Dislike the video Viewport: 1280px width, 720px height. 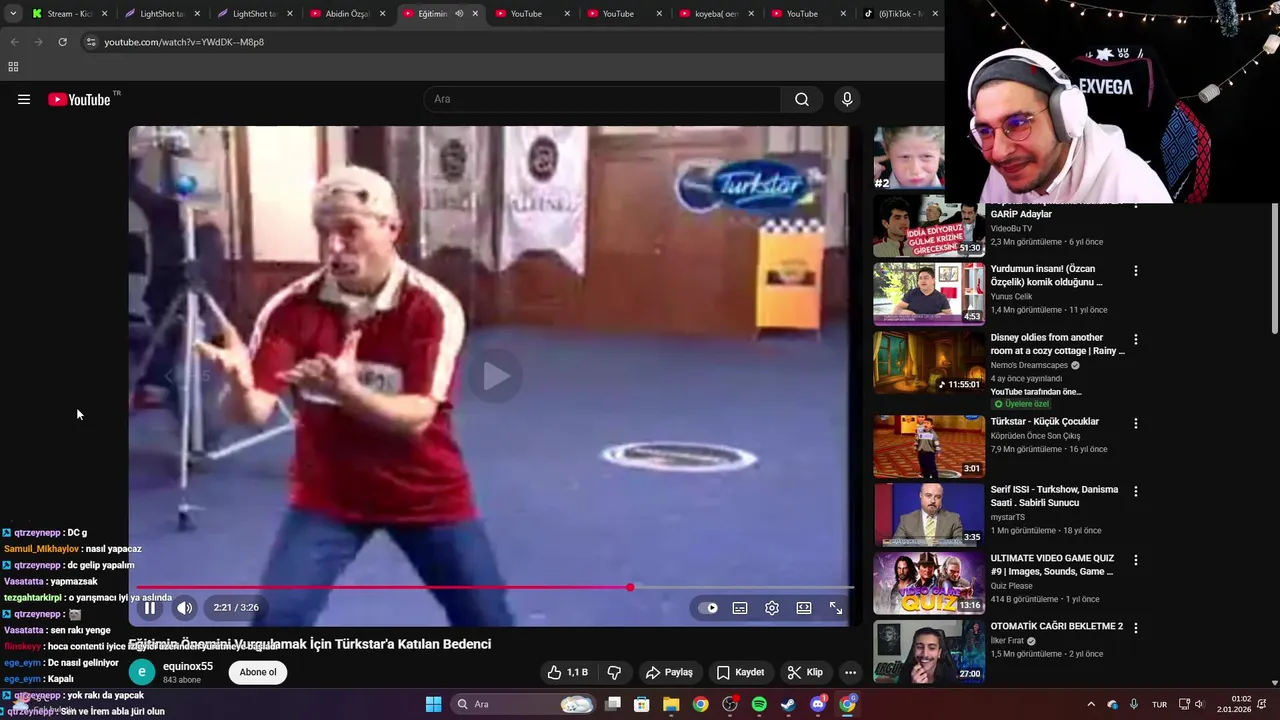pyautogui.click(x=614, y=673)
